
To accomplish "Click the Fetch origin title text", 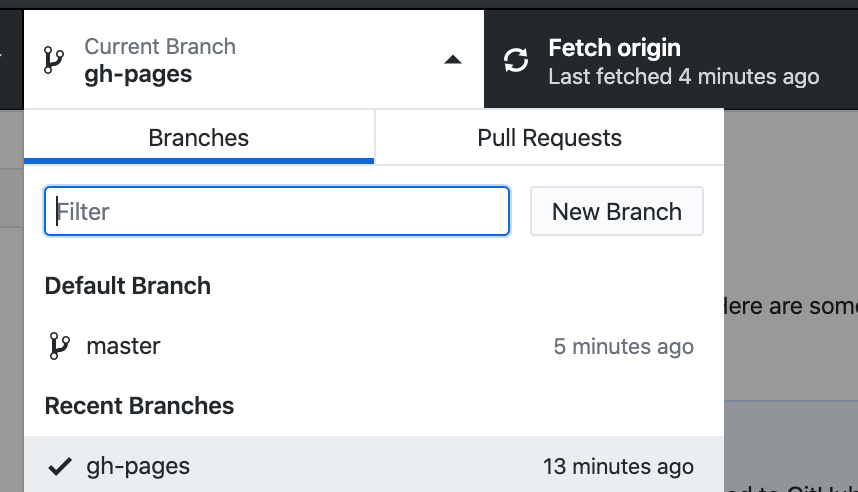I will coord(614,48).
